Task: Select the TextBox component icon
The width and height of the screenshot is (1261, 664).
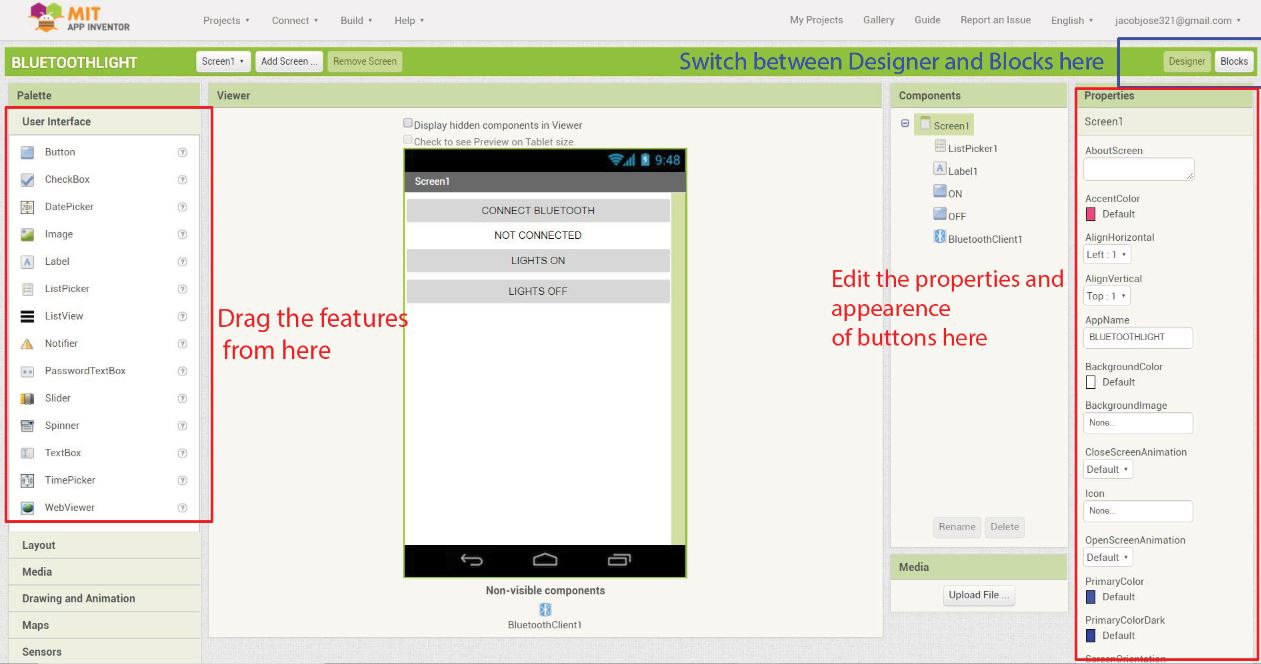Action: tap(27, 453)
